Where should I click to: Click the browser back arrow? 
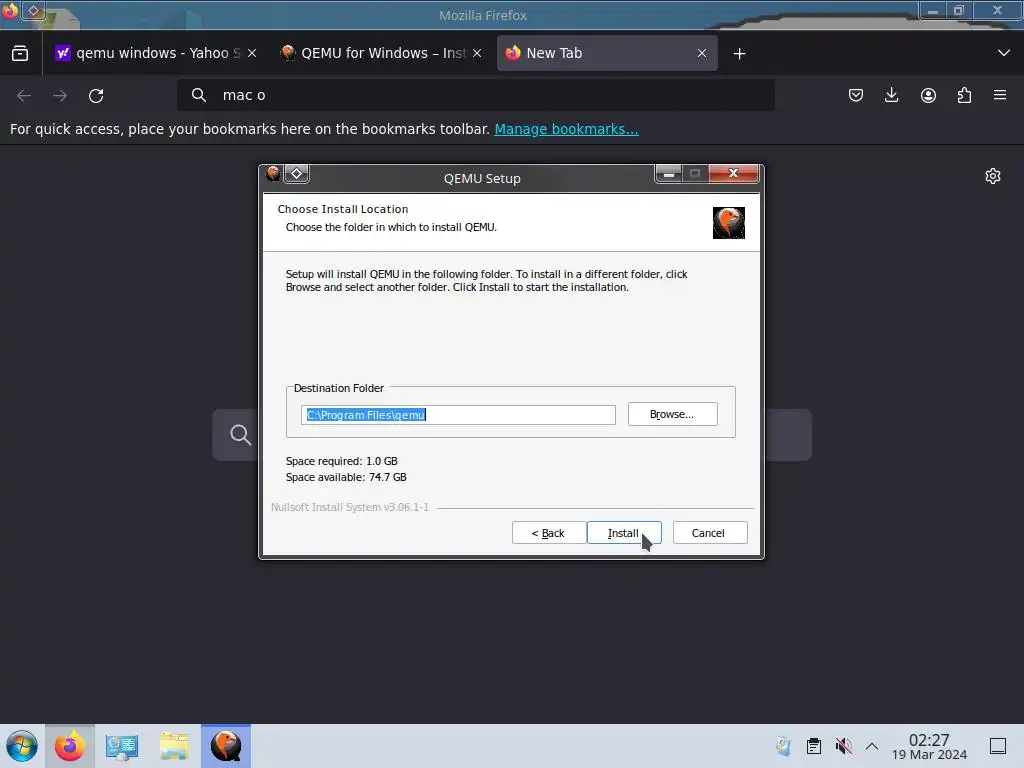pyautogui.click(x=24, y=95)
